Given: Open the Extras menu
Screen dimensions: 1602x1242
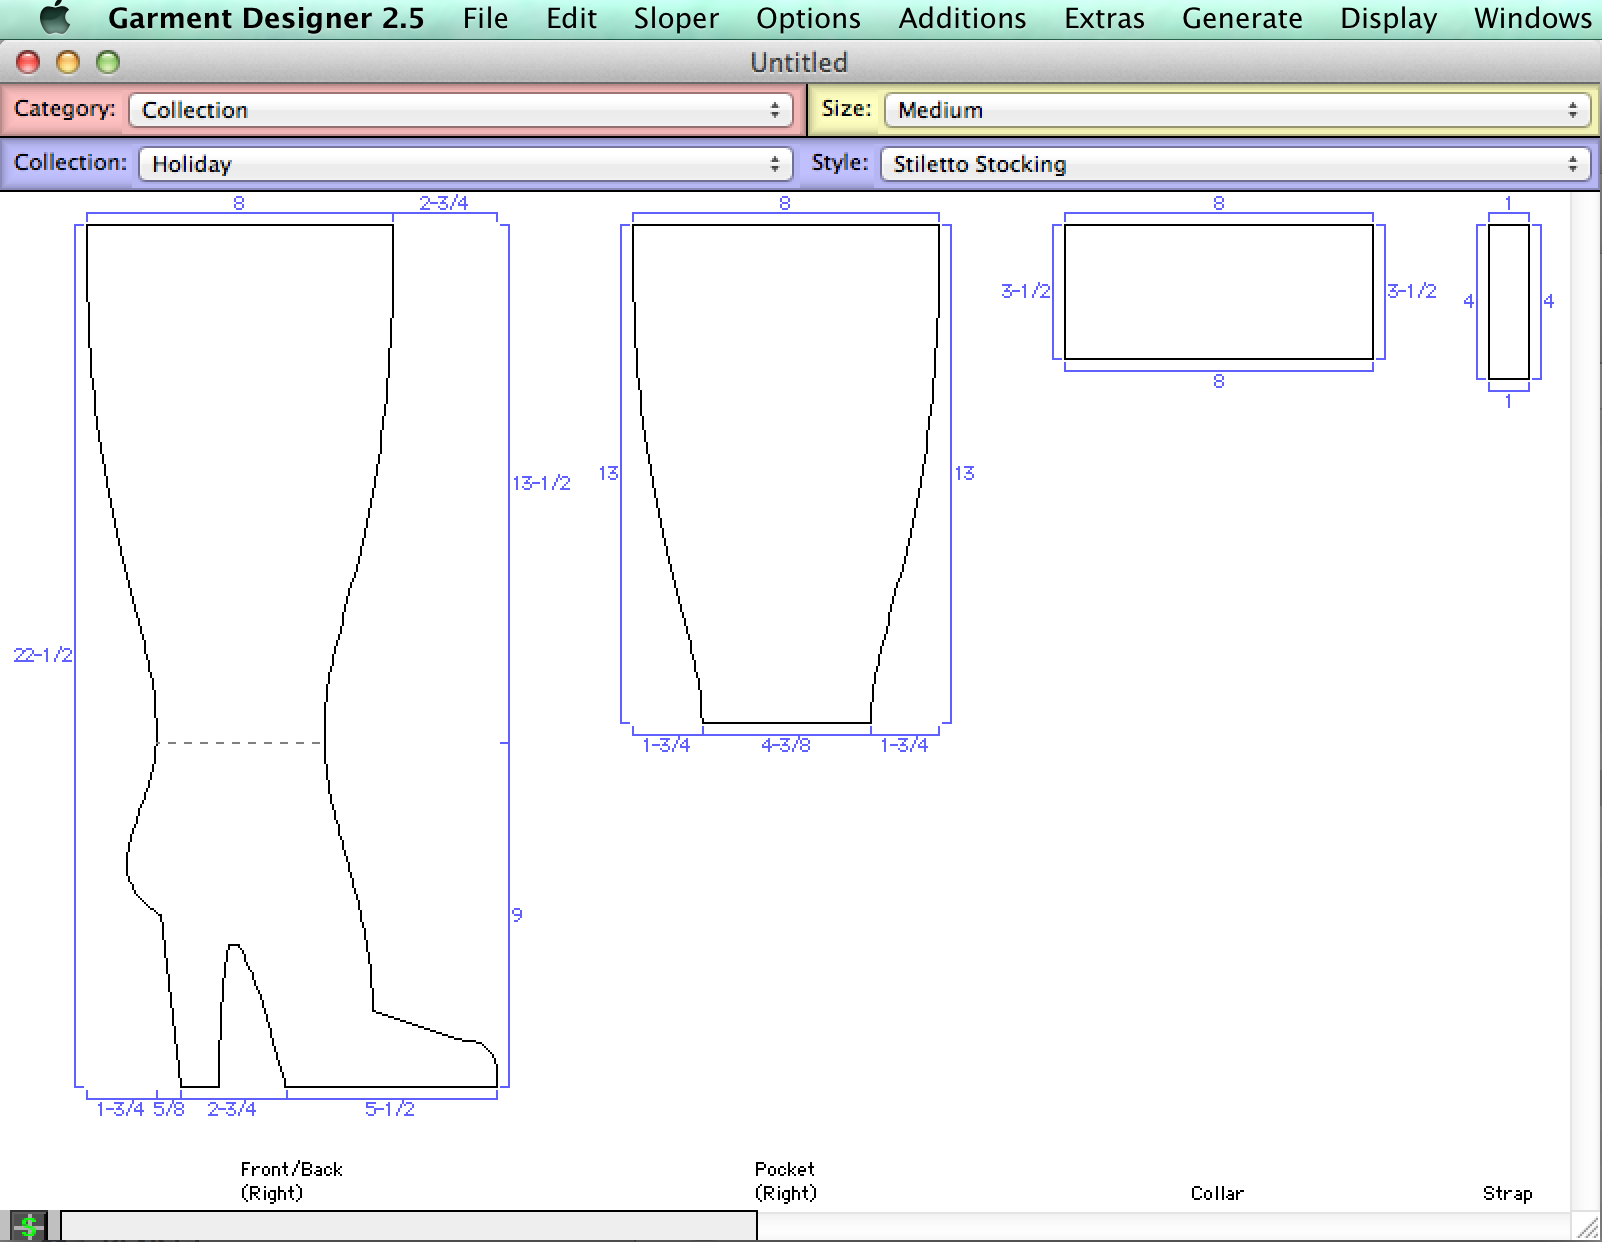Looking at the screenshot, I should tap(1104, 18).
